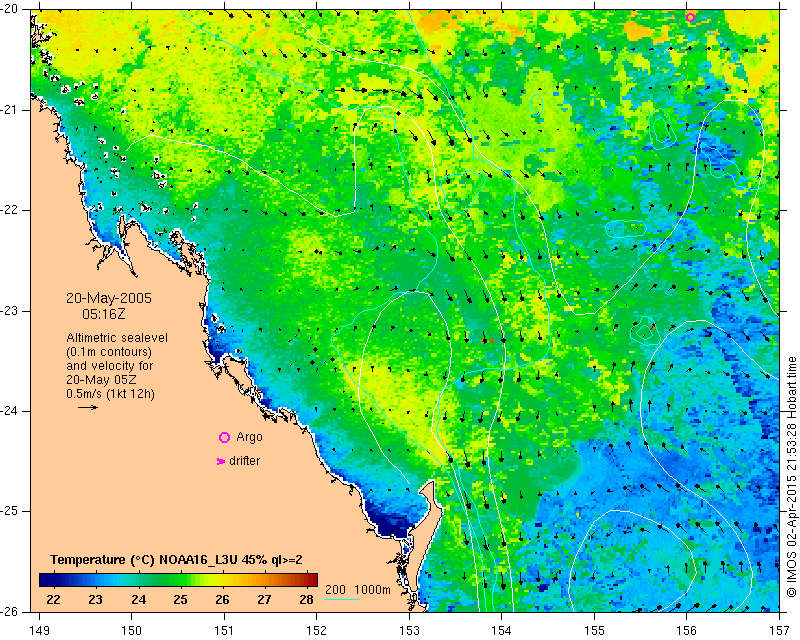Screen dimensions: 800x640
Task: Click the longitude axis label 155
Action: [594, 631]
